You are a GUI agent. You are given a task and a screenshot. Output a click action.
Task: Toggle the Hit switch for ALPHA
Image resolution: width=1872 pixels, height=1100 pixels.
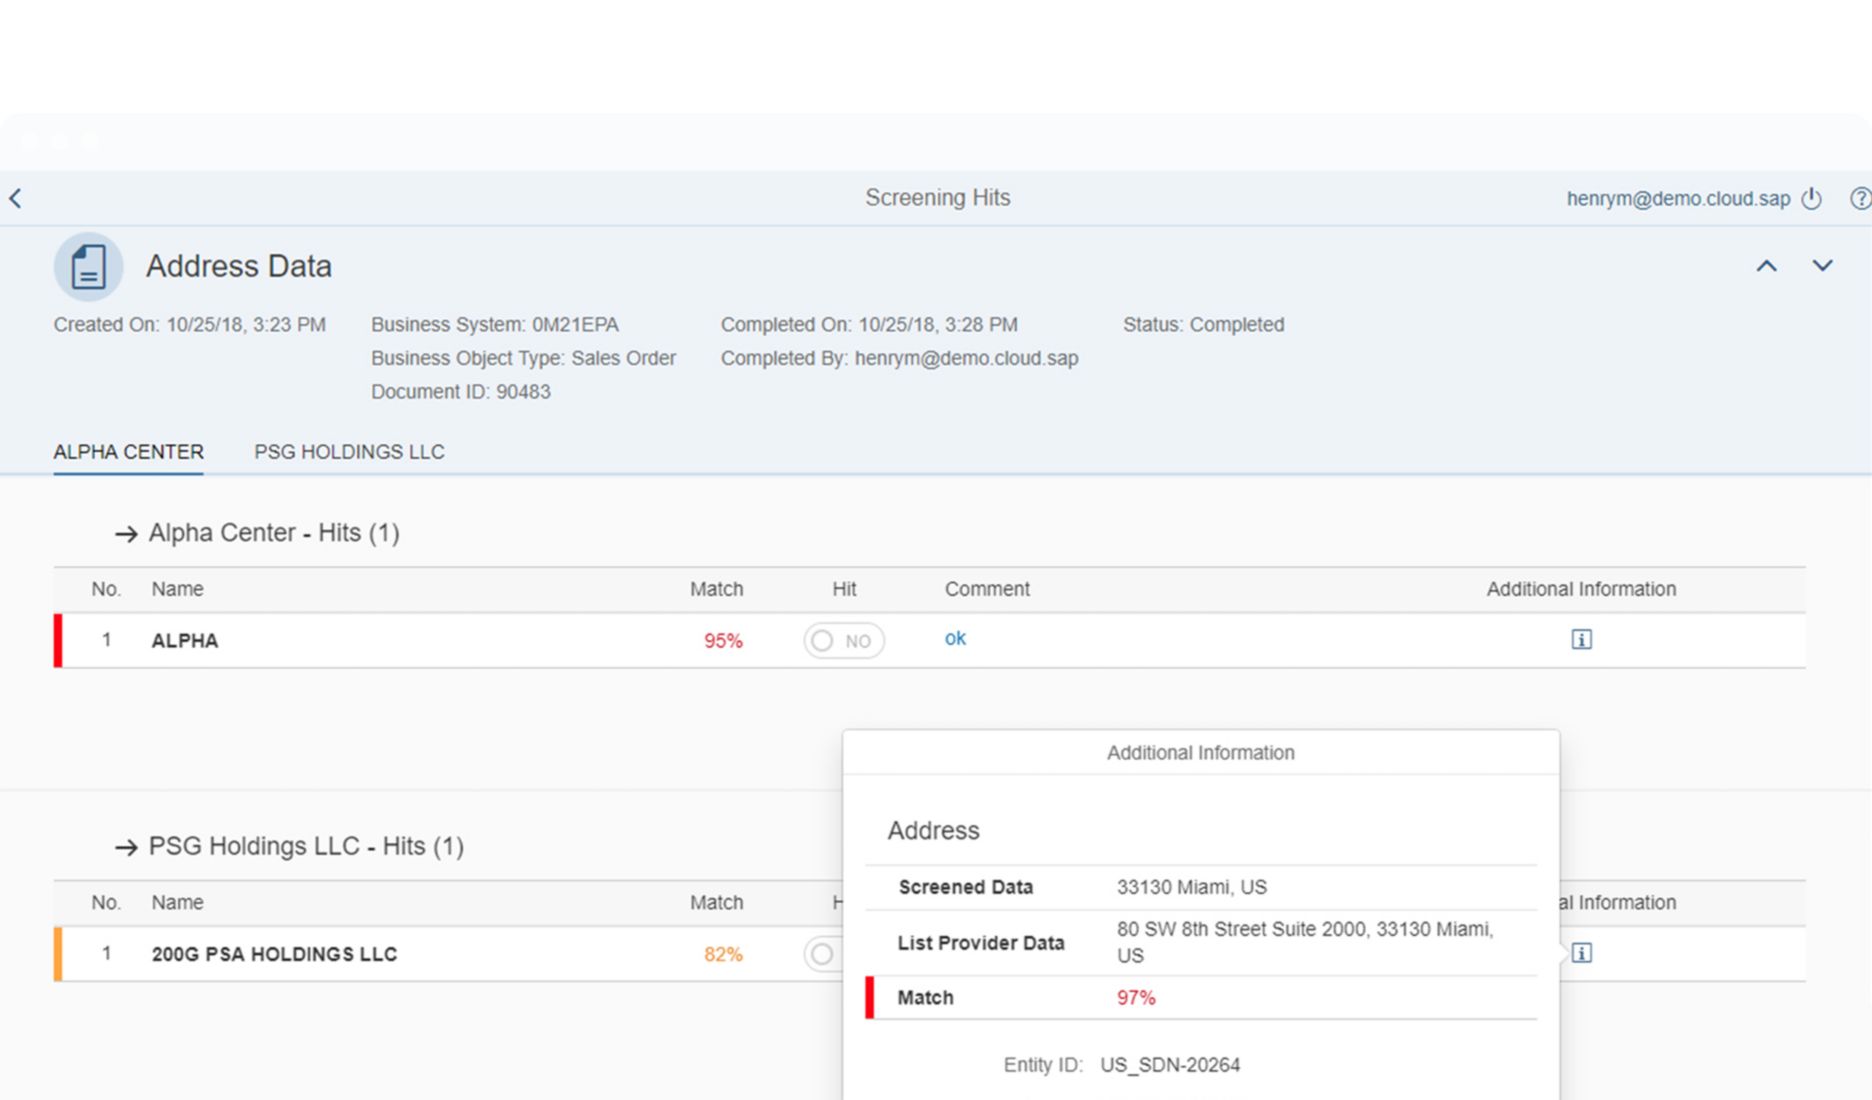pos(843,641)
